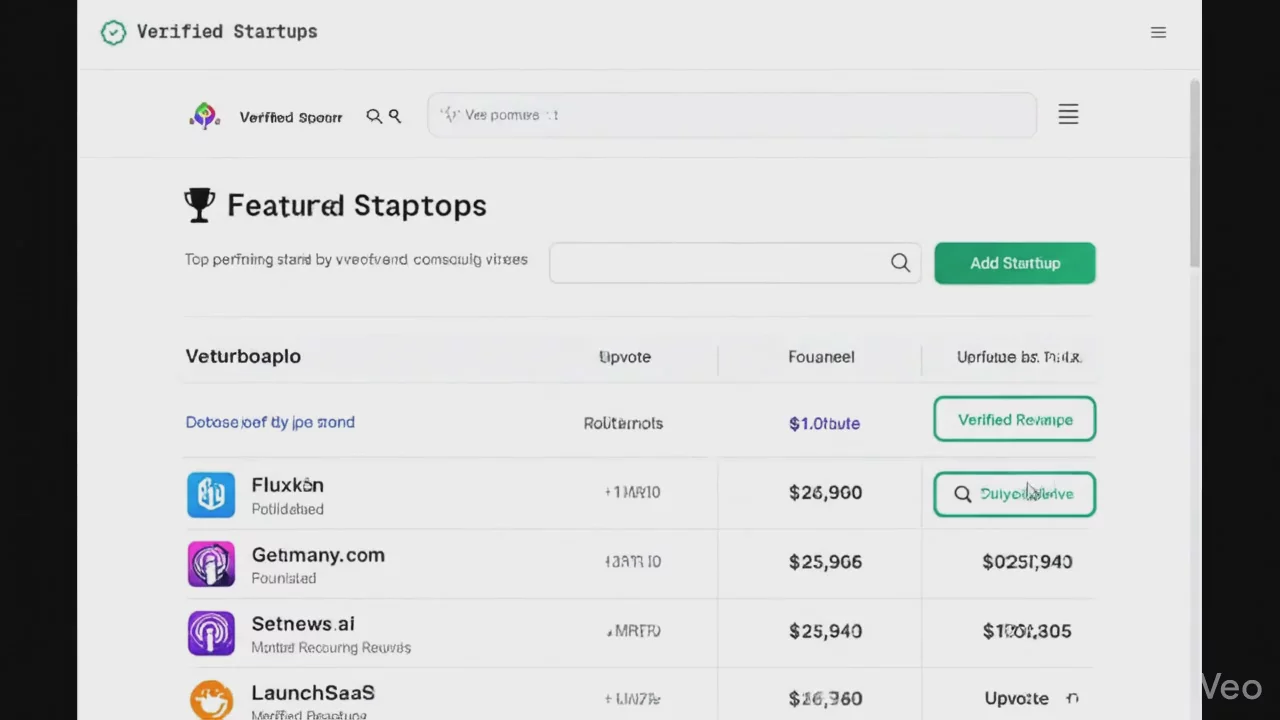Focus the top search input field

tap(732, 115)
